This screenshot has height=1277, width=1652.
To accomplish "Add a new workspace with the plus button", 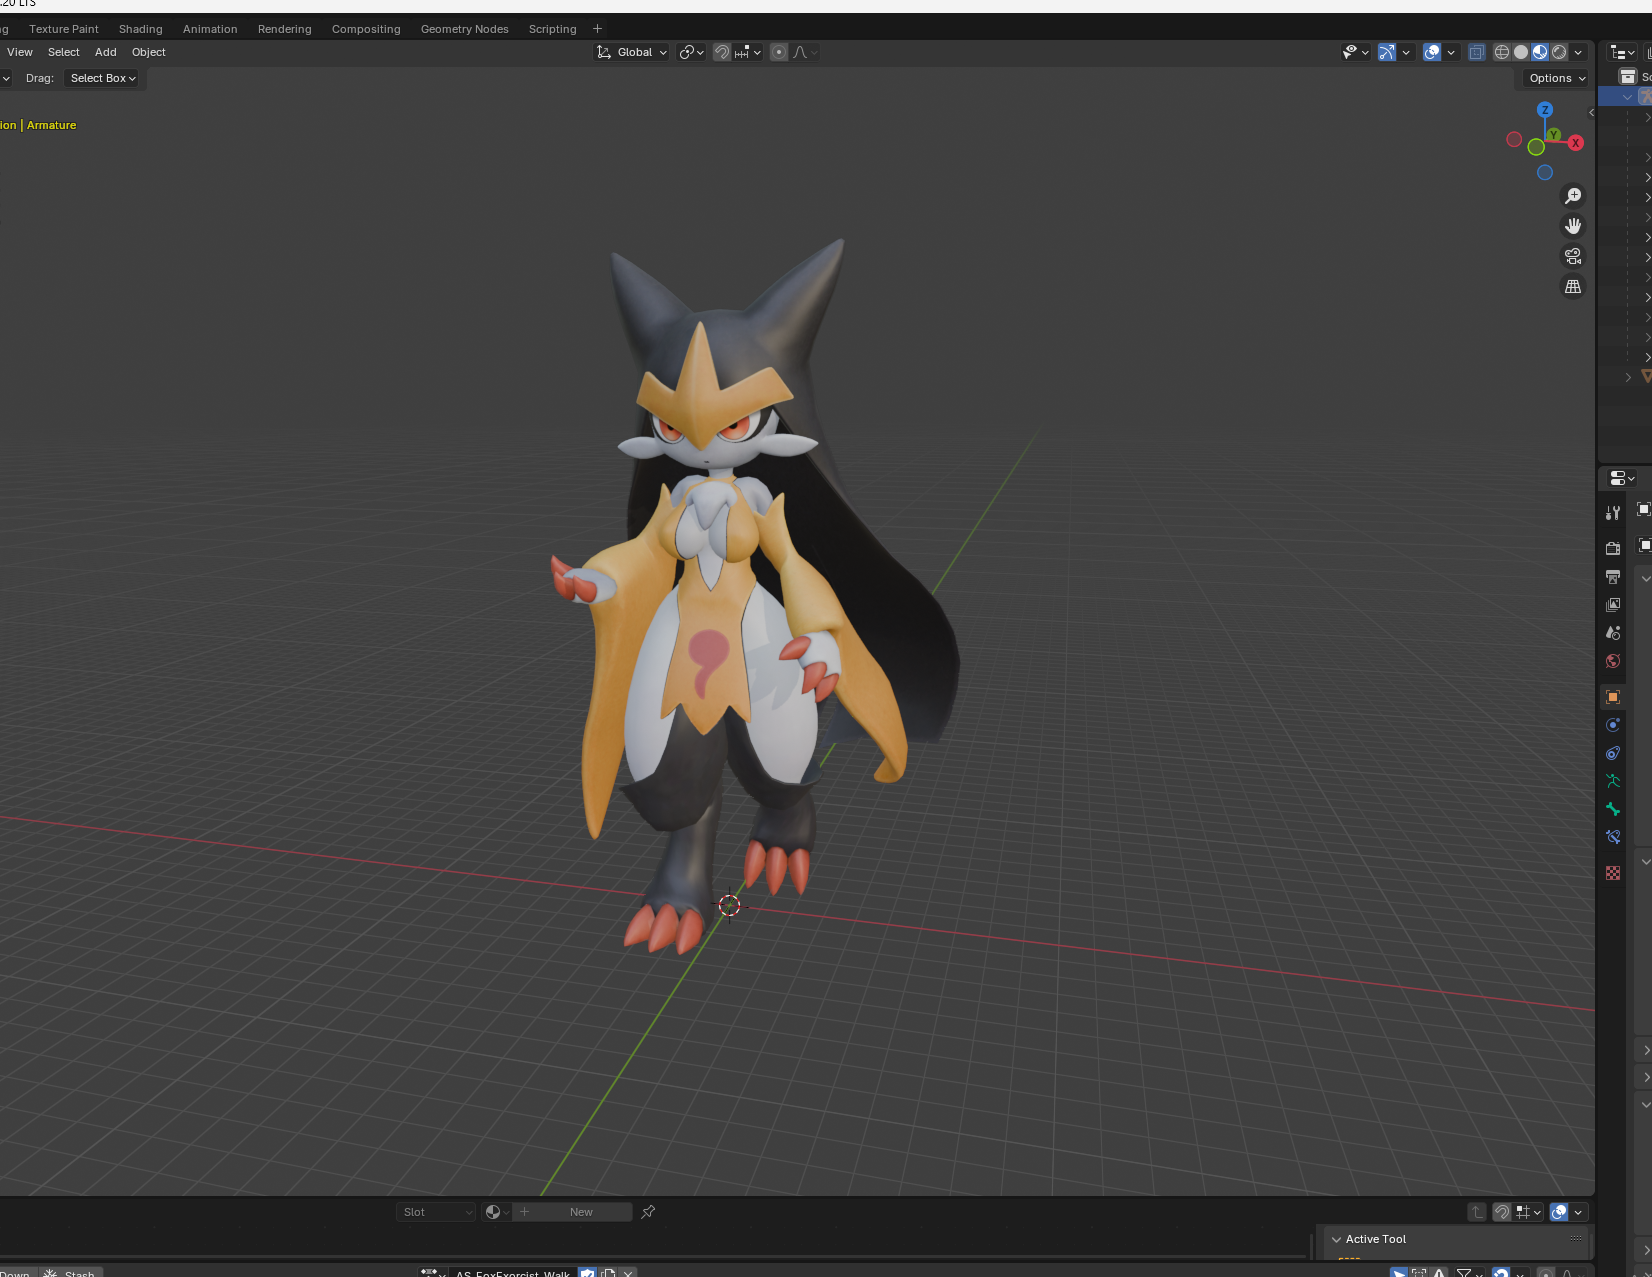I will tap(598, 29).
